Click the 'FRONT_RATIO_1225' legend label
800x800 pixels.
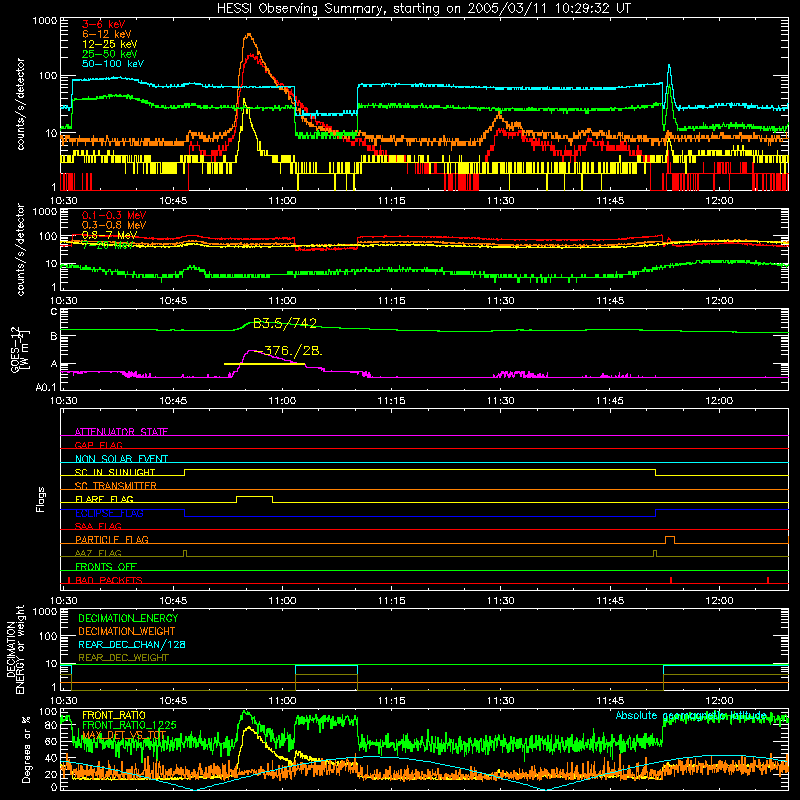(x=129, y=725)
